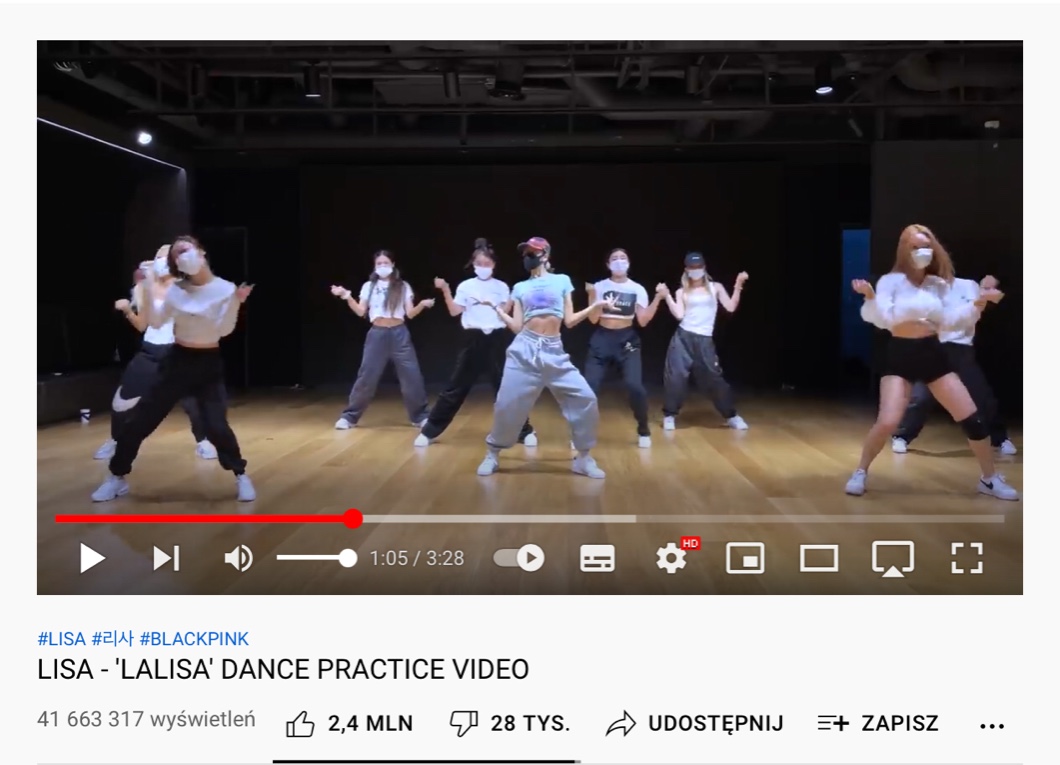
Task: Switch to theater mode view
Action: [819, 559]
